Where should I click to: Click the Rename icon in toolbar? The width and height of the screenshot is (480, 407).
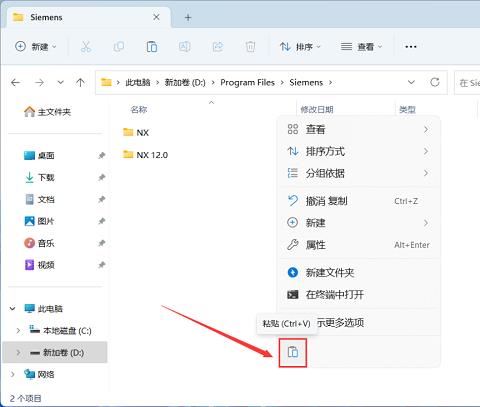pos(184,47)
